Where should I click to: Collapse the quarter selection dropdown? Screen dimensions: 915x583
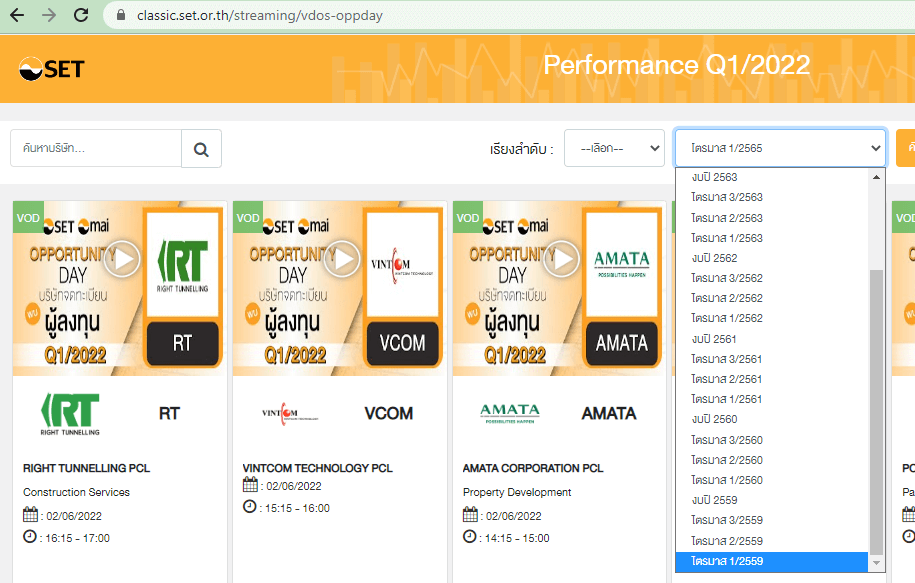point(780,148)
